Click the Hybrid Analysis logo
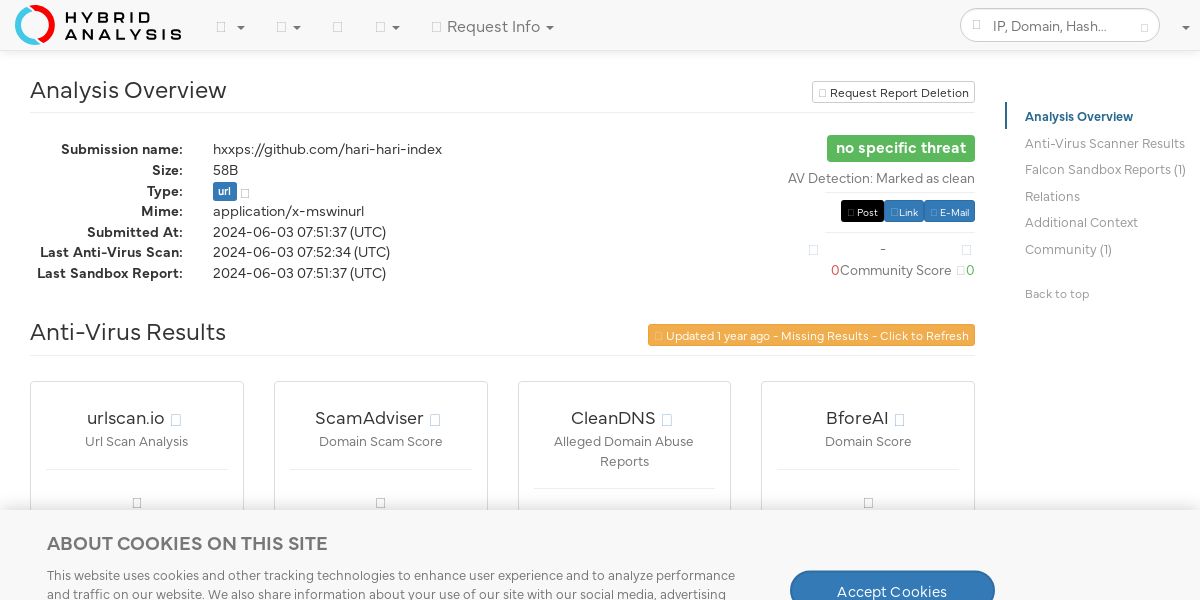The image size is (1200, 600). tap(98, 25)
